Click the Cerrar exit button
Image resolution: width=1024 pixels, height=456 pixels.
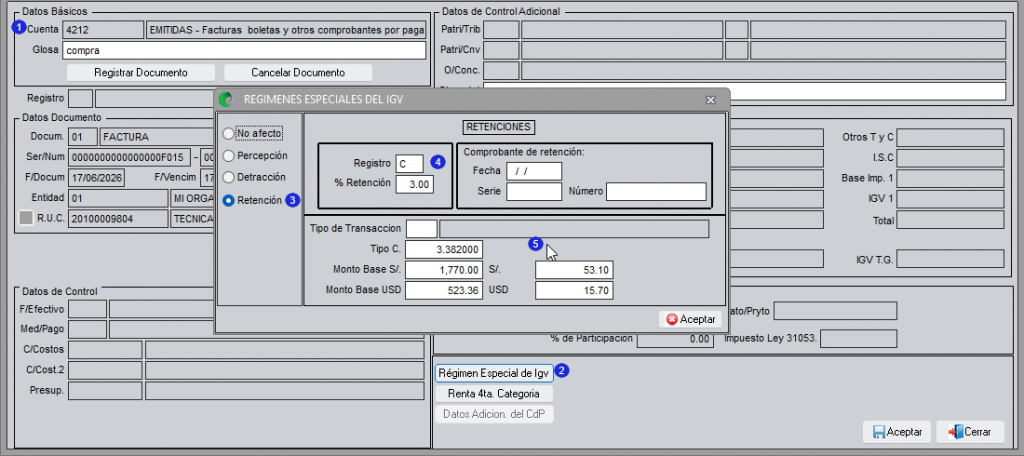click(970, 432)
